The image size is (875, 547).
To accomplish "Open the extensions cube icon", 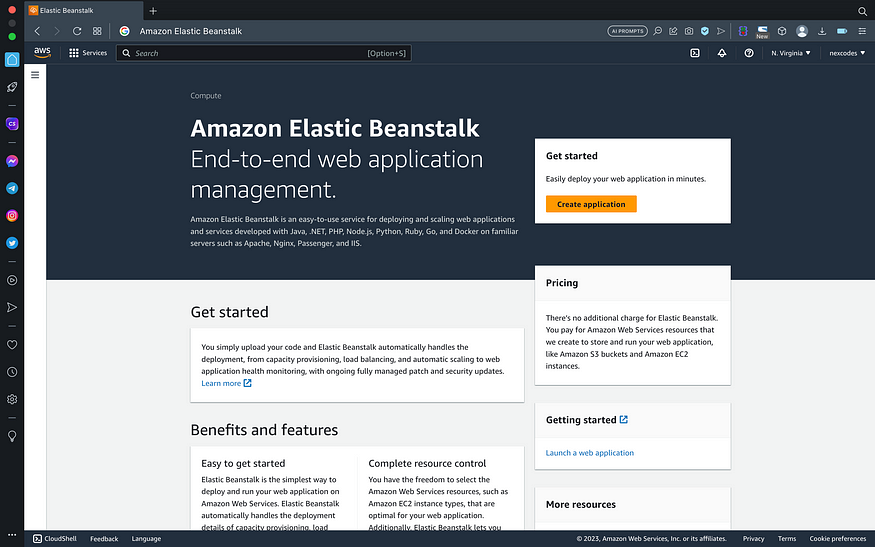I will [x=782, y=31].
